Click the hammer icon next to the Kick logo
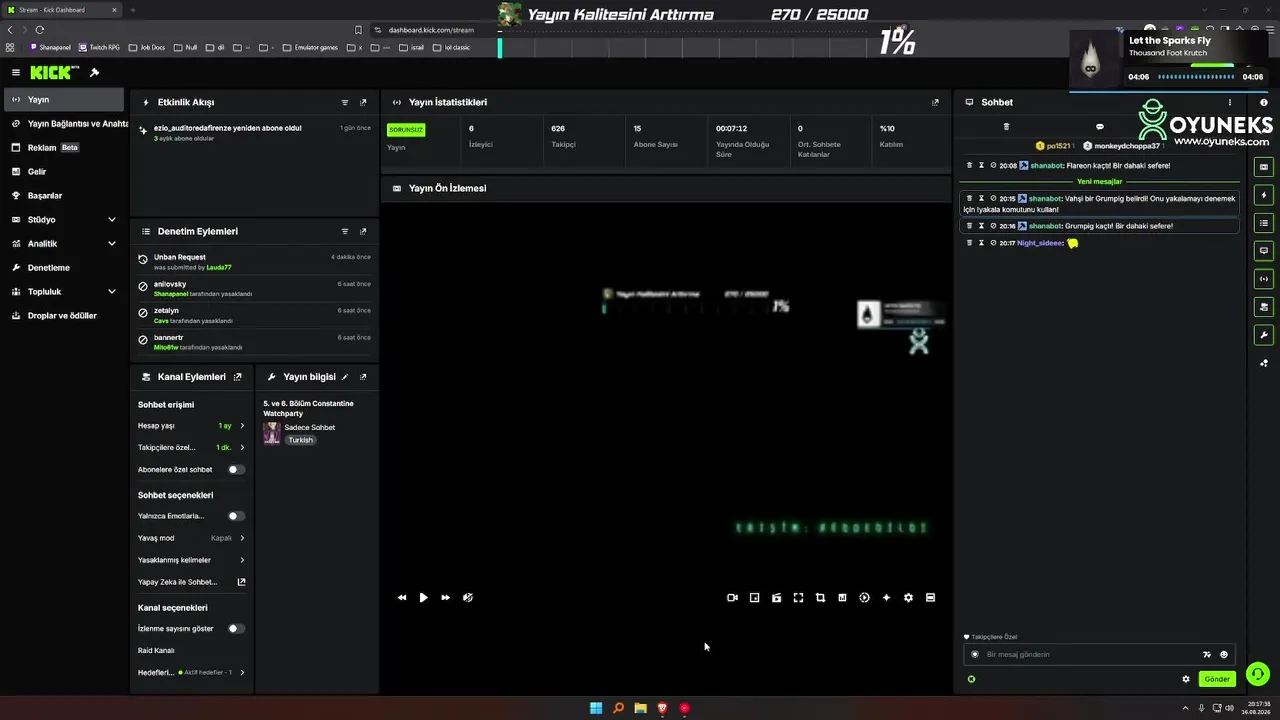 point(94,73)
